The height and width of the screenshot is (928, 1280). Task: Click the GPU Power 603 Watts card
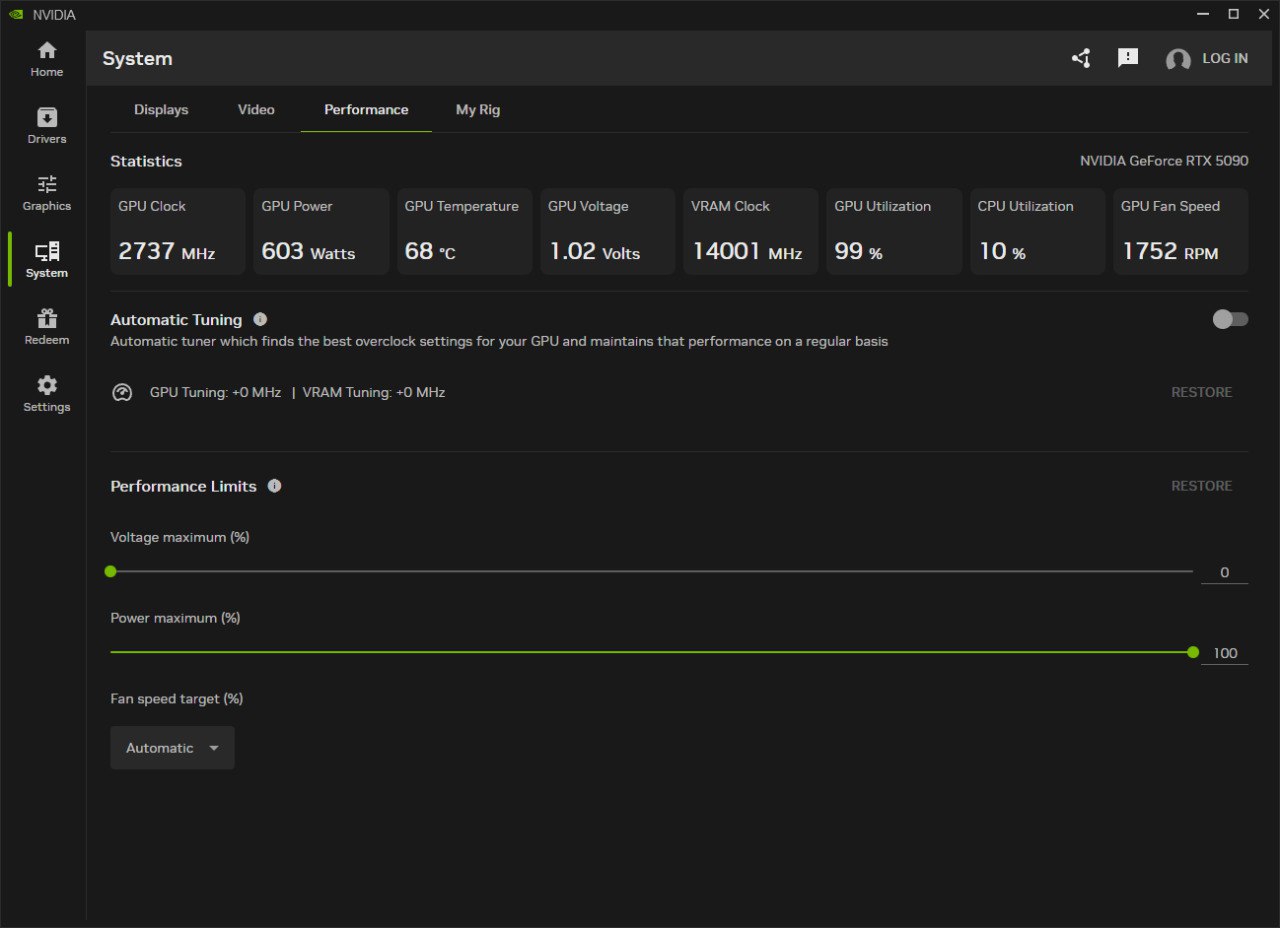[321, 231]
